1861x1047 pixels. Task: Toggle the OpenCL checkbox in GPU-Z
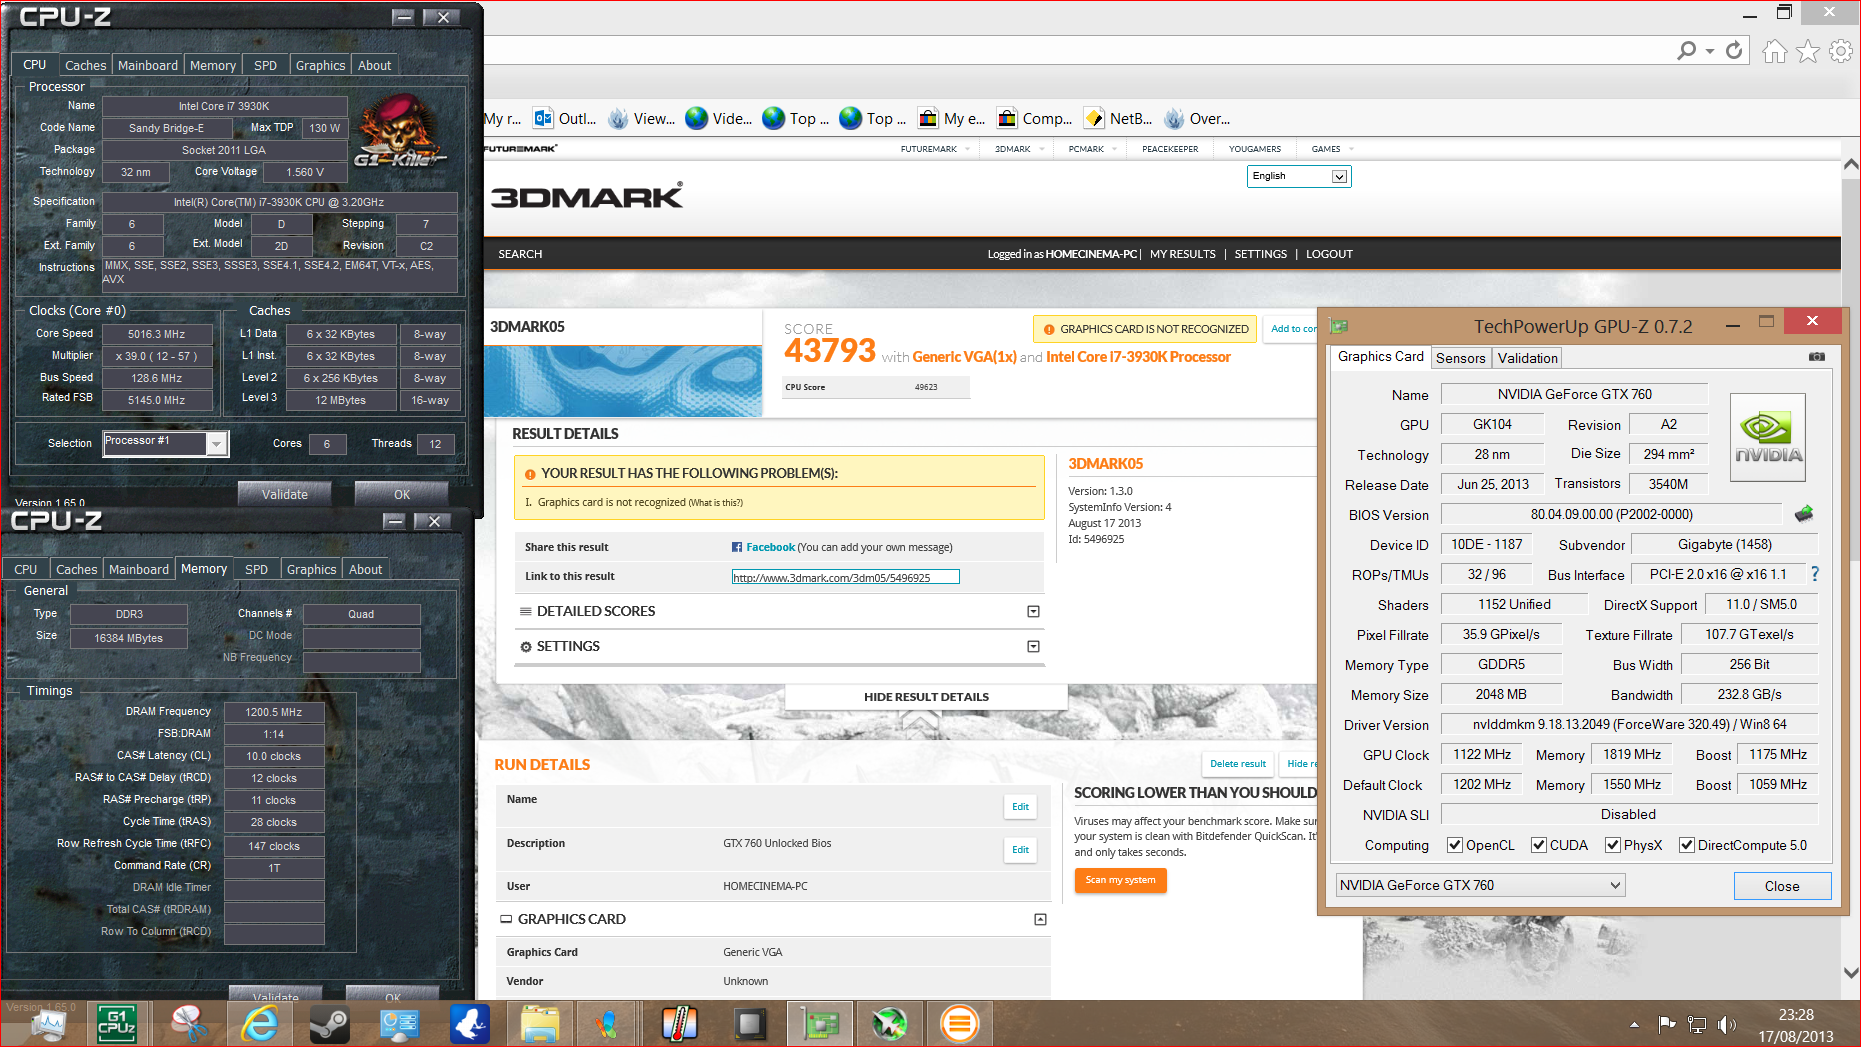pos(1455,845)
